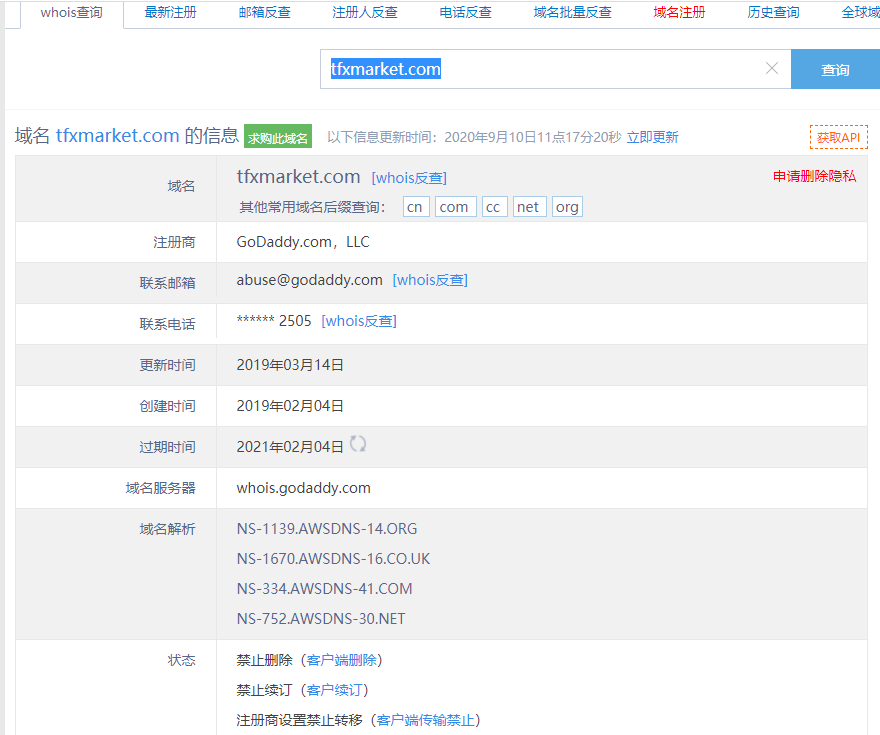This screenshot has width=880, height=735.
Task: Select the 注册人反查 tab
Action: pyautogui.click(x=365, y=13)
